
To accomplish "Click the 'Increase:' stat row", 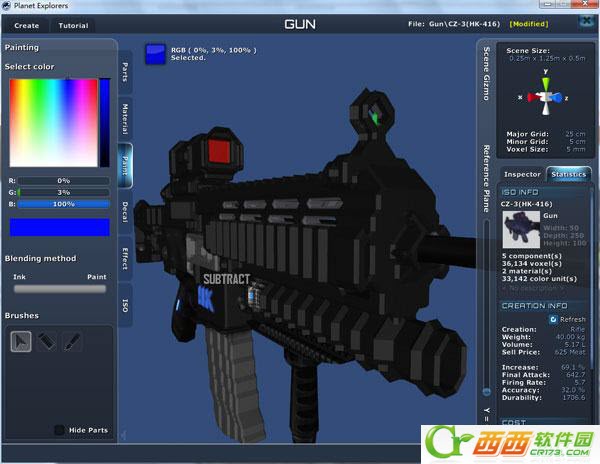I will point(544,367).
